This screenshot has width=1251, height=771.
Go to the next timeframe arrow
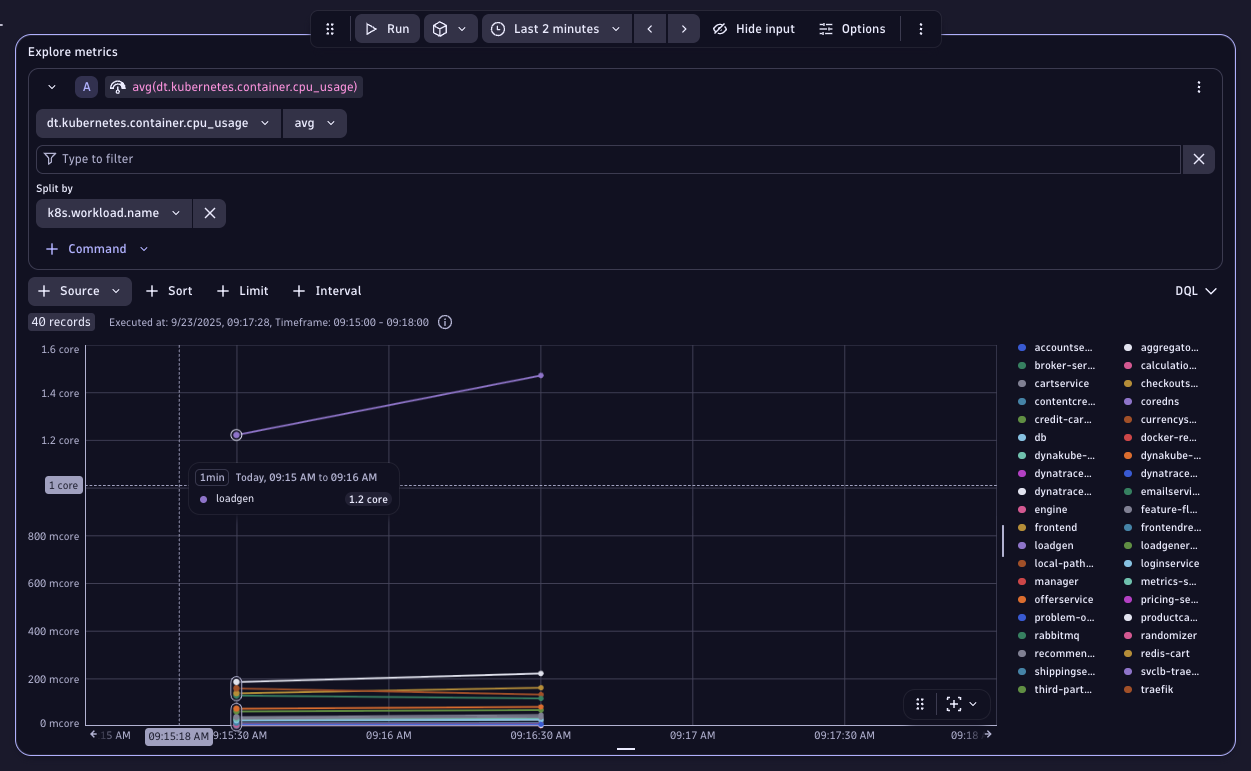click(684, 29)
